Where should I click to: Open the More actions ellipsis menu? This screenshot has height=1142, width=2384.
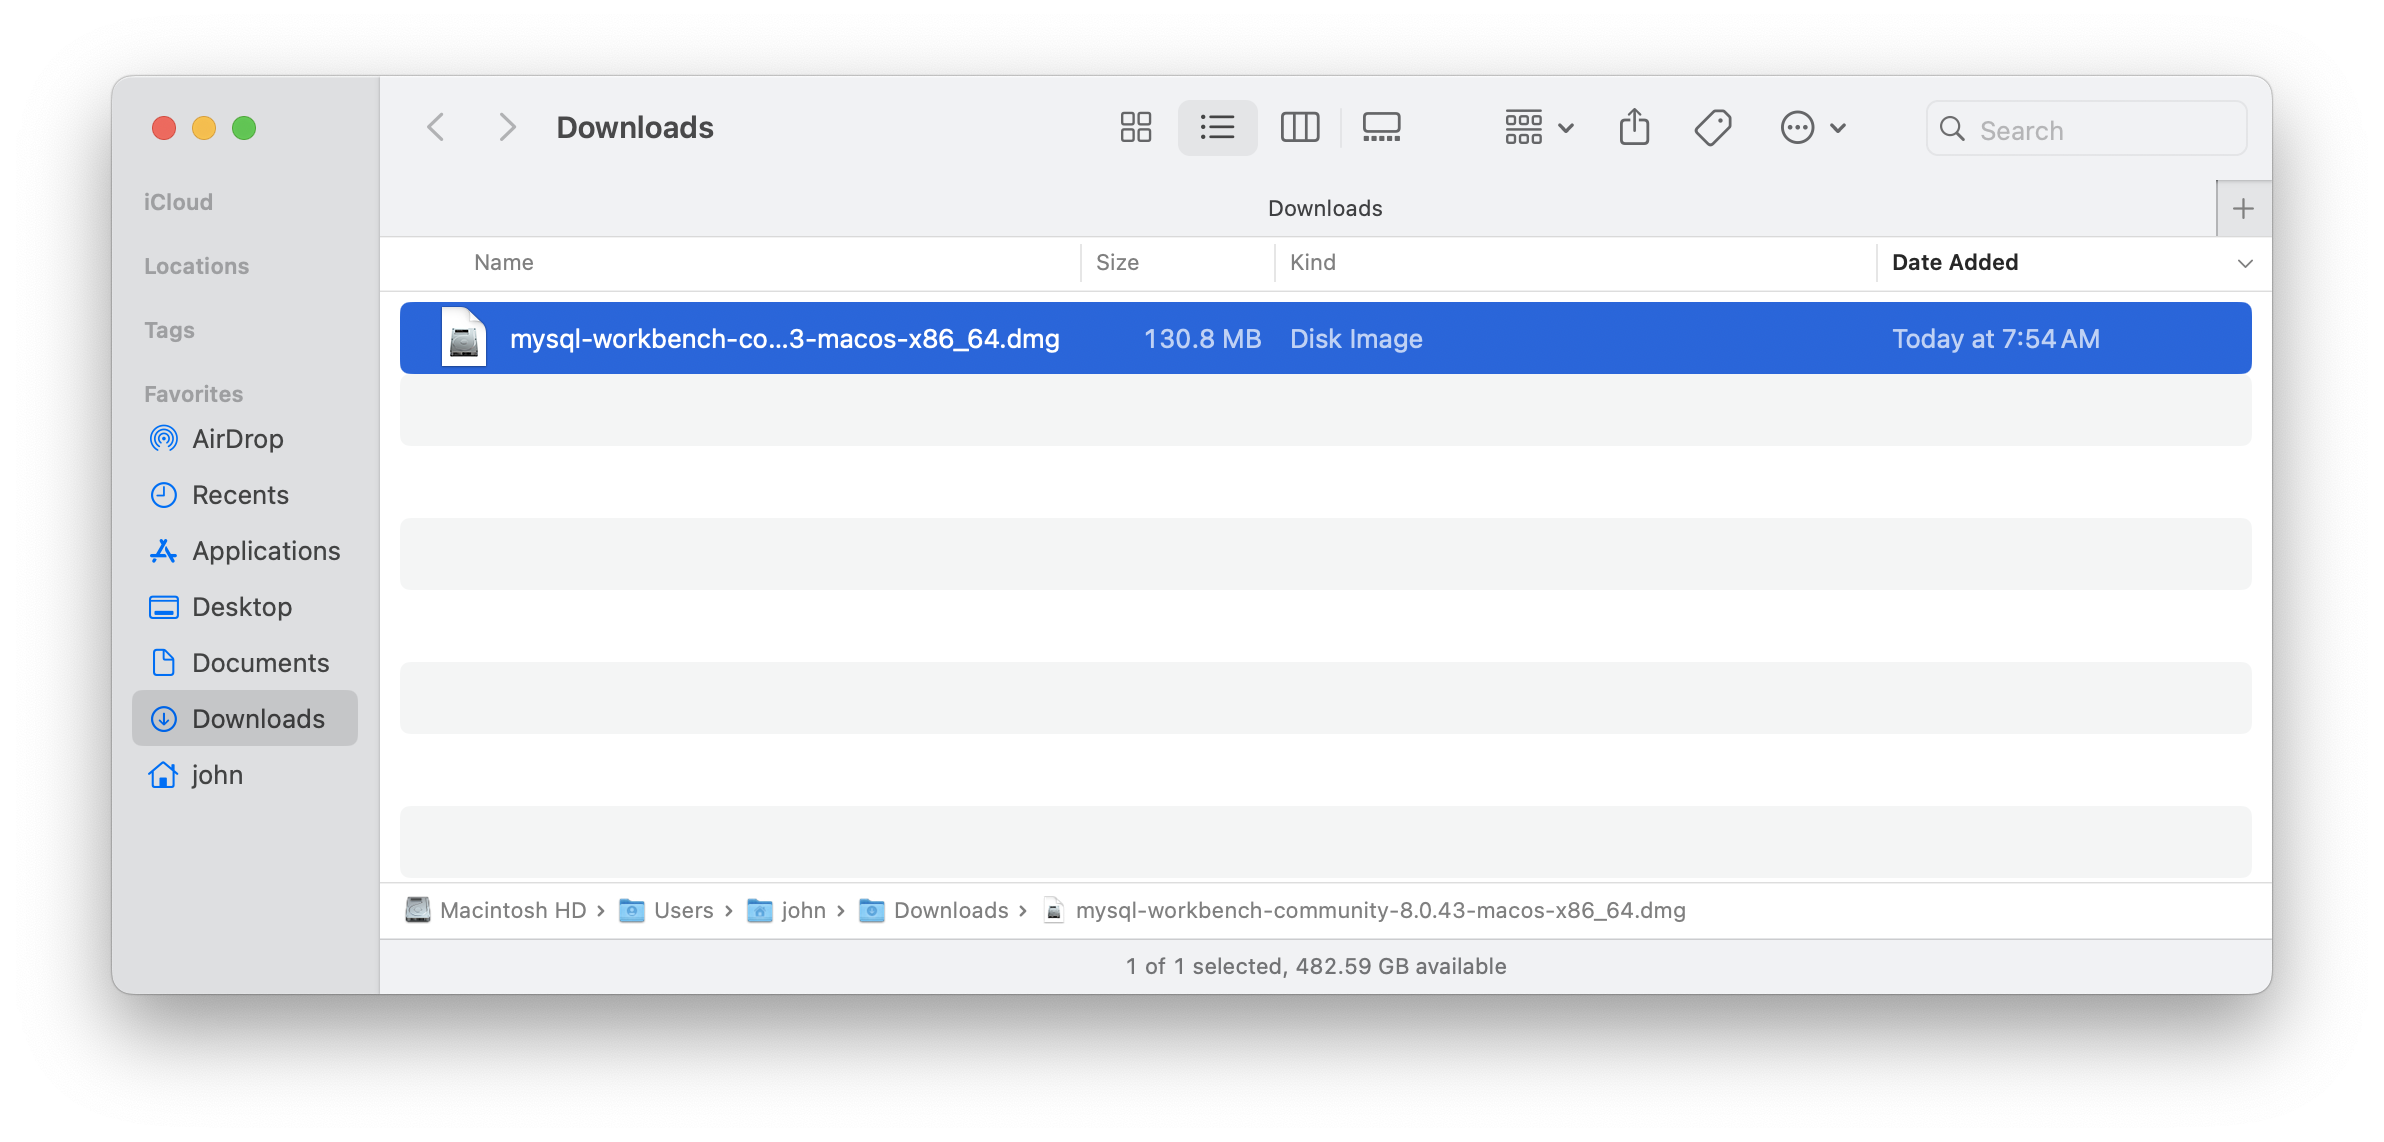1813,128
